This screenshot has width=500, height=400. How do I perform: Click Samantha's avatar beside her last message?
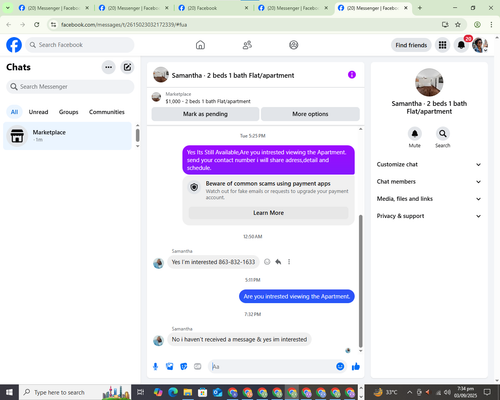click(158, 340)
